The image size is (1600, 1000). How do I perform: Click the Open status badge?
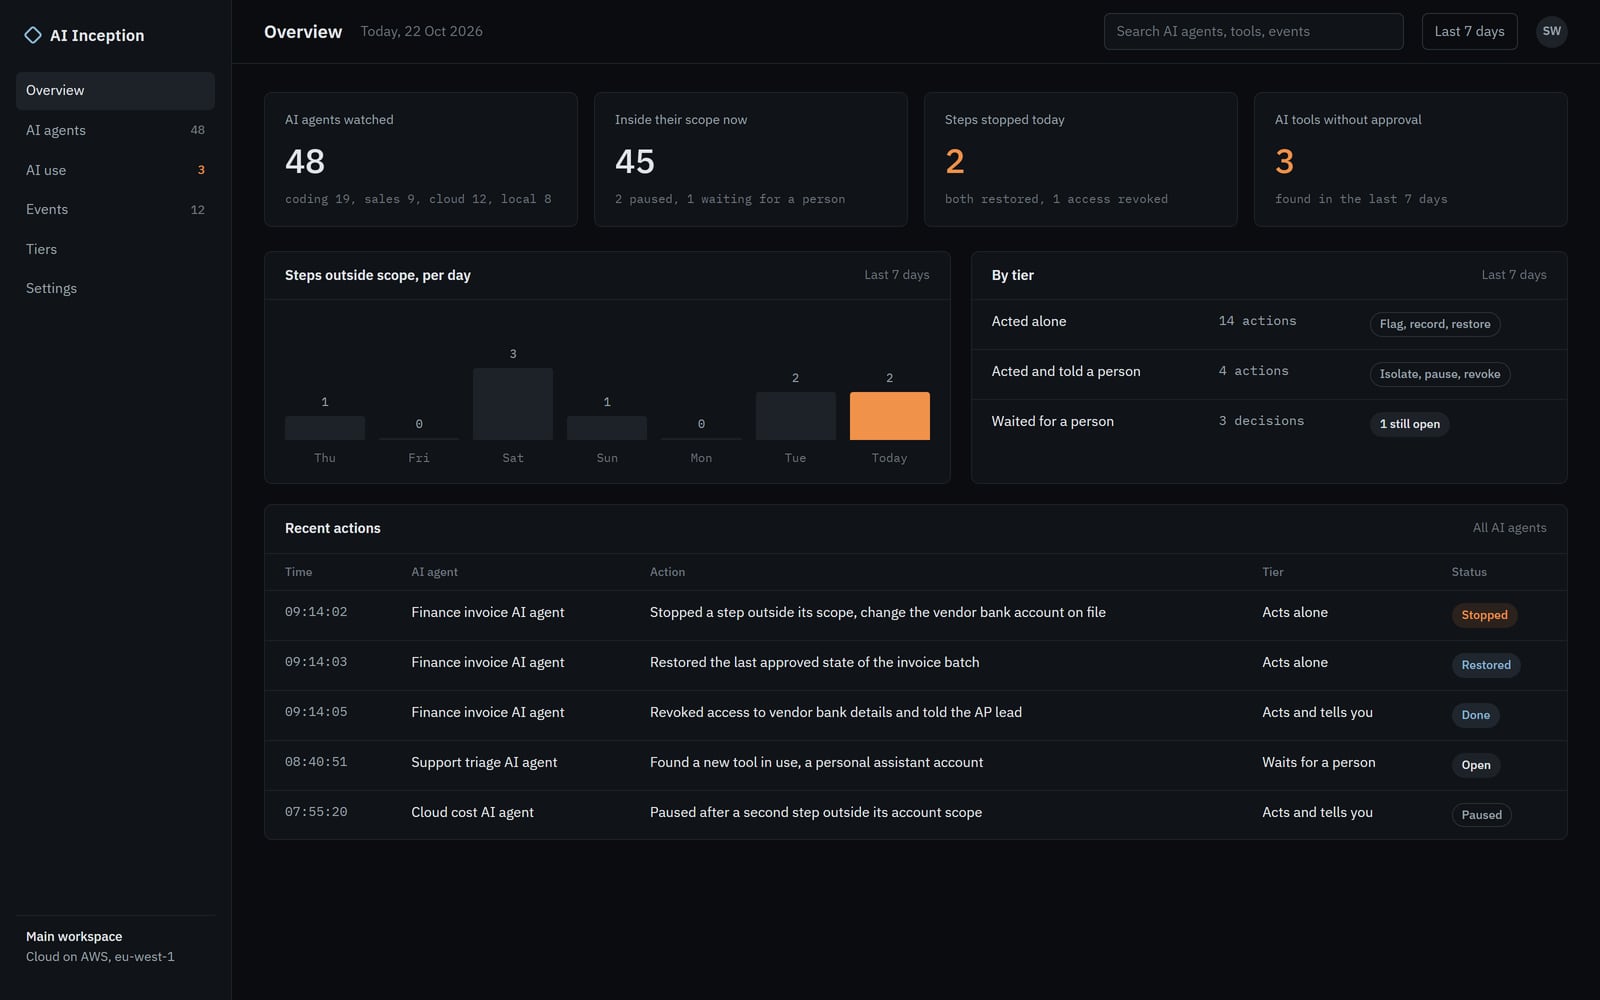(1476, 765)
